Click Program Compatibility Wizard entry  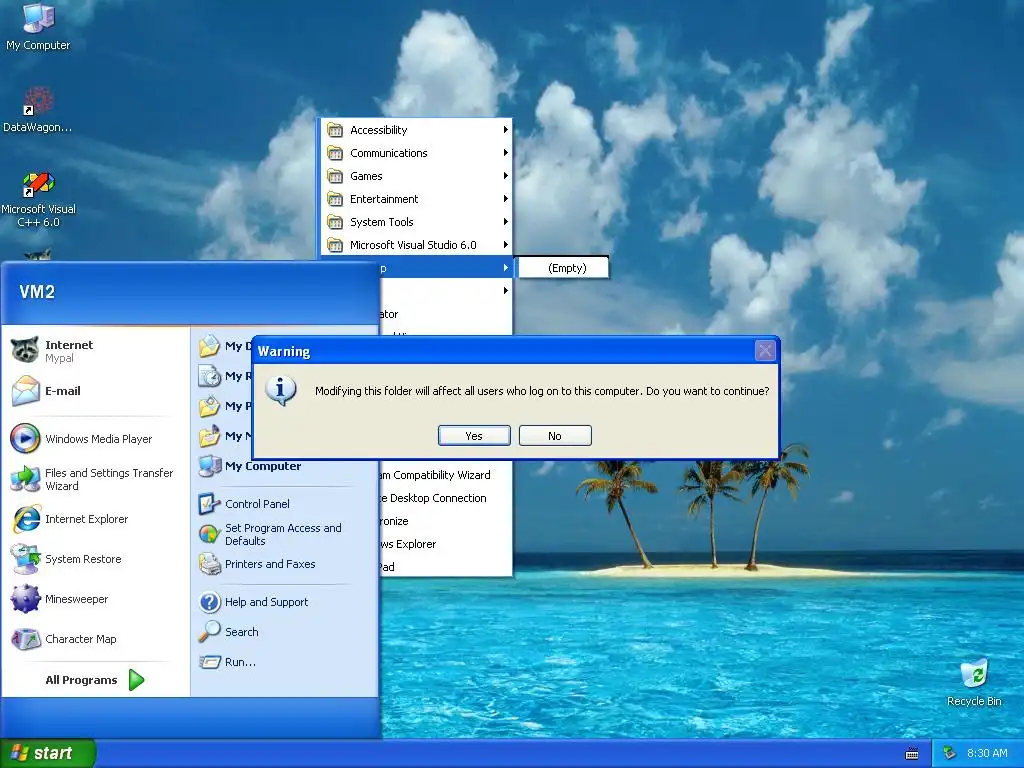446,475
